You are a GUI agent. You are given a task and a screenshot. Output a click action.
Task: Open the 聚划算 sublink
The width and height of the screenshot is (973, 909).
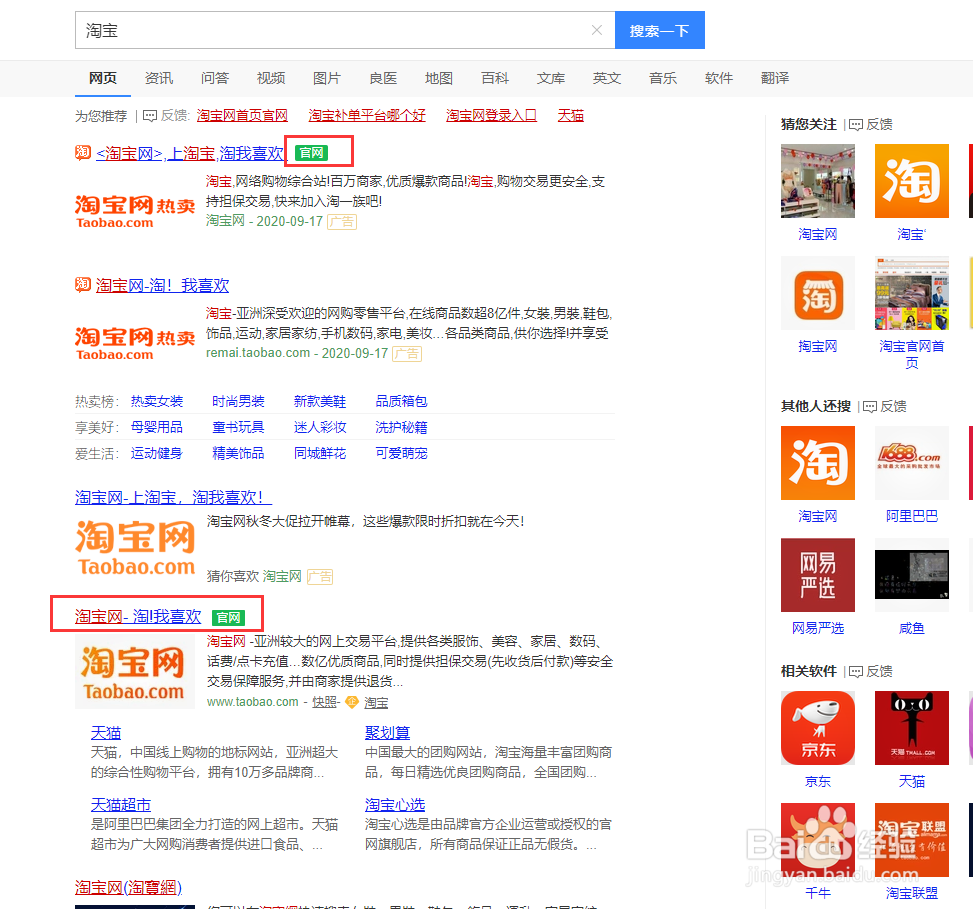coord(387,733)
